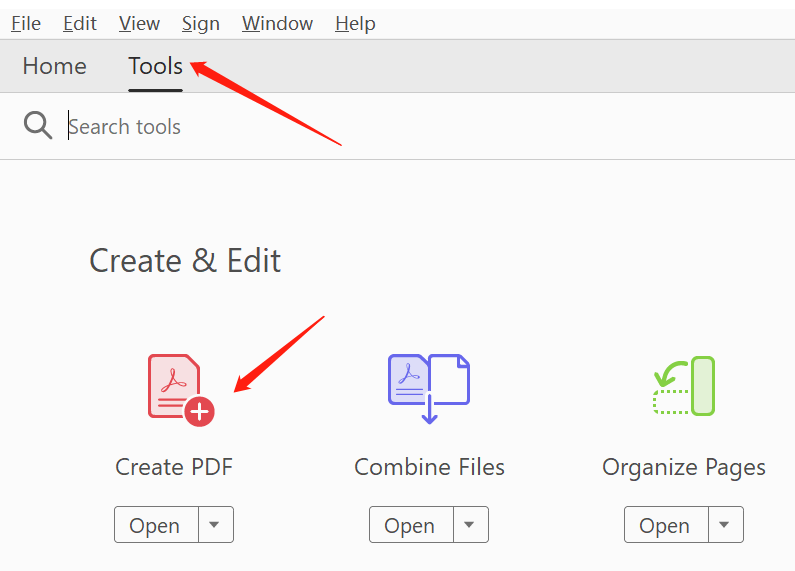Open the Edit menu
This screenshot has width=795, height=571.
point(80,23)
